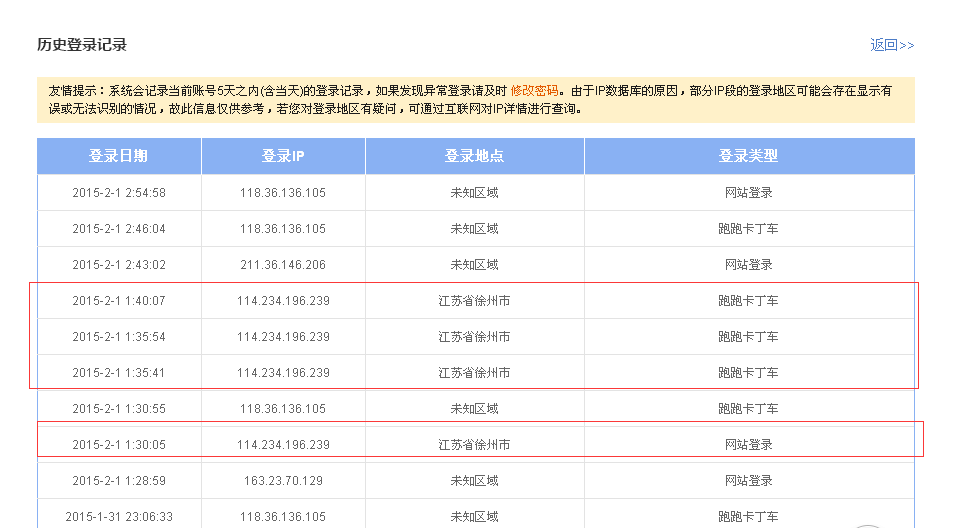
Task: Click 网站登录 in the 2:43:02 row
Action: click(x=749, y=265)
